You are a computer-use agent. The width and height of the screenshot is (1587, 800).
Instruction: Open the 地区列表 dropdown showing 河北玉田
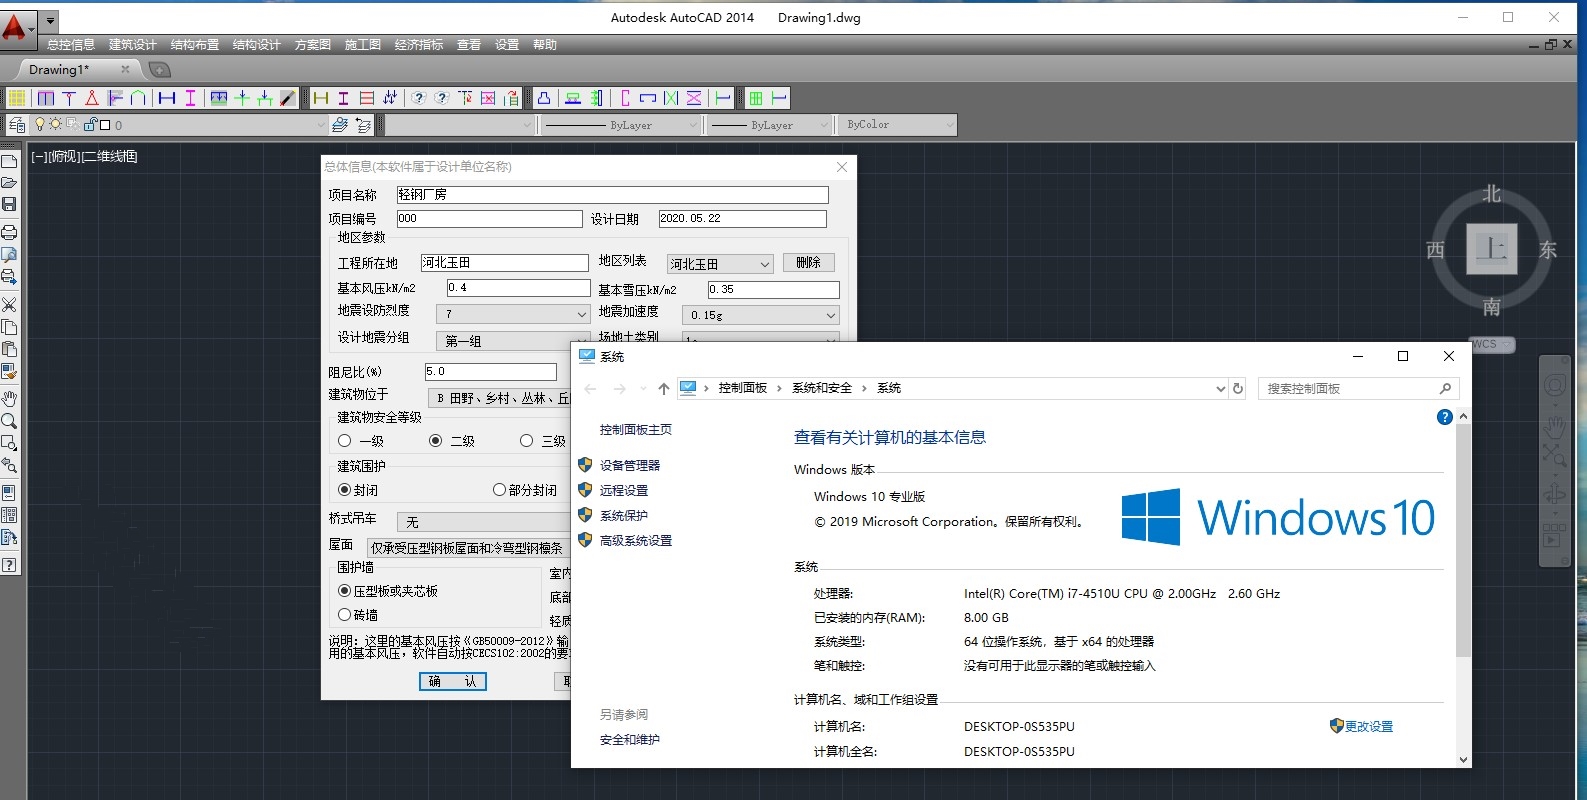coord(720,264)
